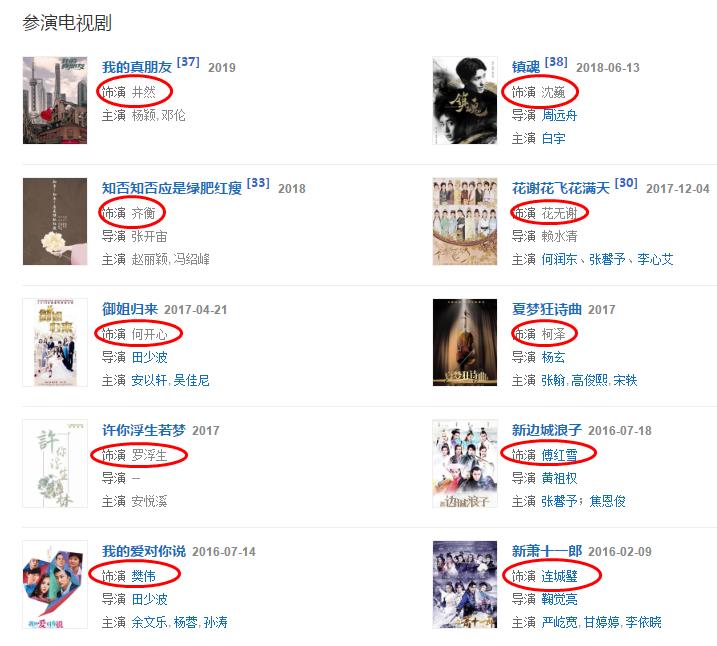This screenshot has height=646, width=717.
Task: Open the 夏梦狂诗曲 violin poster
Action: pyautogui.click(x=465, y=342)
